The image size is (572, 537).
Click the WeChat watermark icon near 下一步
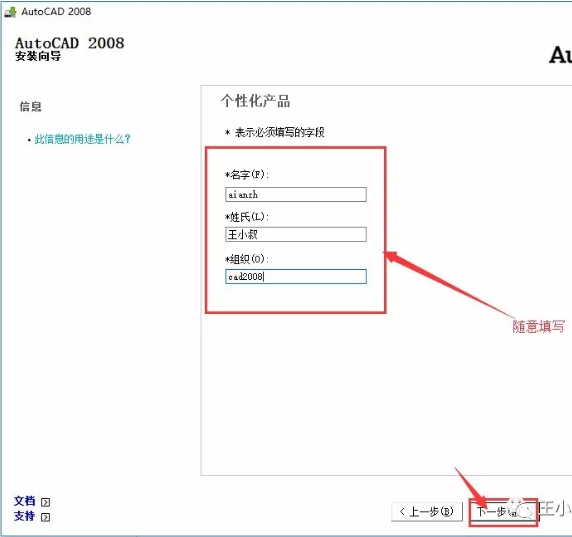point(520,509)
